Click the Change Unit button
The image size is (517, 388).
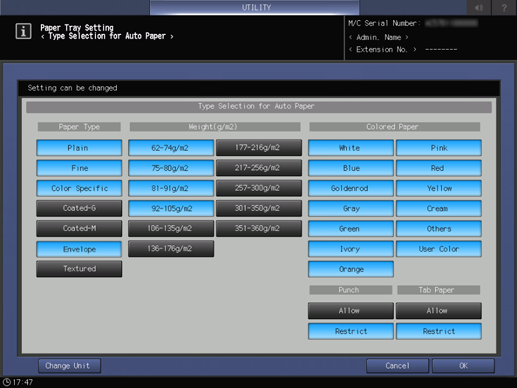pyautogui.click(x=69, y=366)
